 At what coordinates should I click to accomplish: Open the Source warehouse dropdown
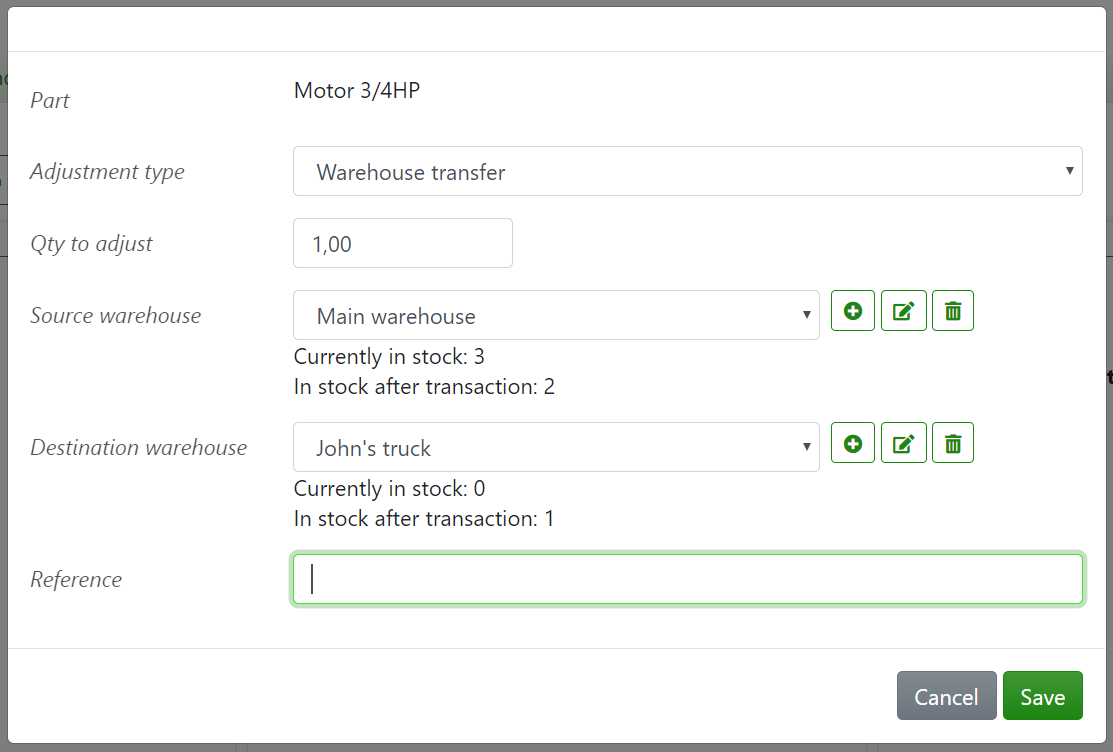[x=556, y=314]
